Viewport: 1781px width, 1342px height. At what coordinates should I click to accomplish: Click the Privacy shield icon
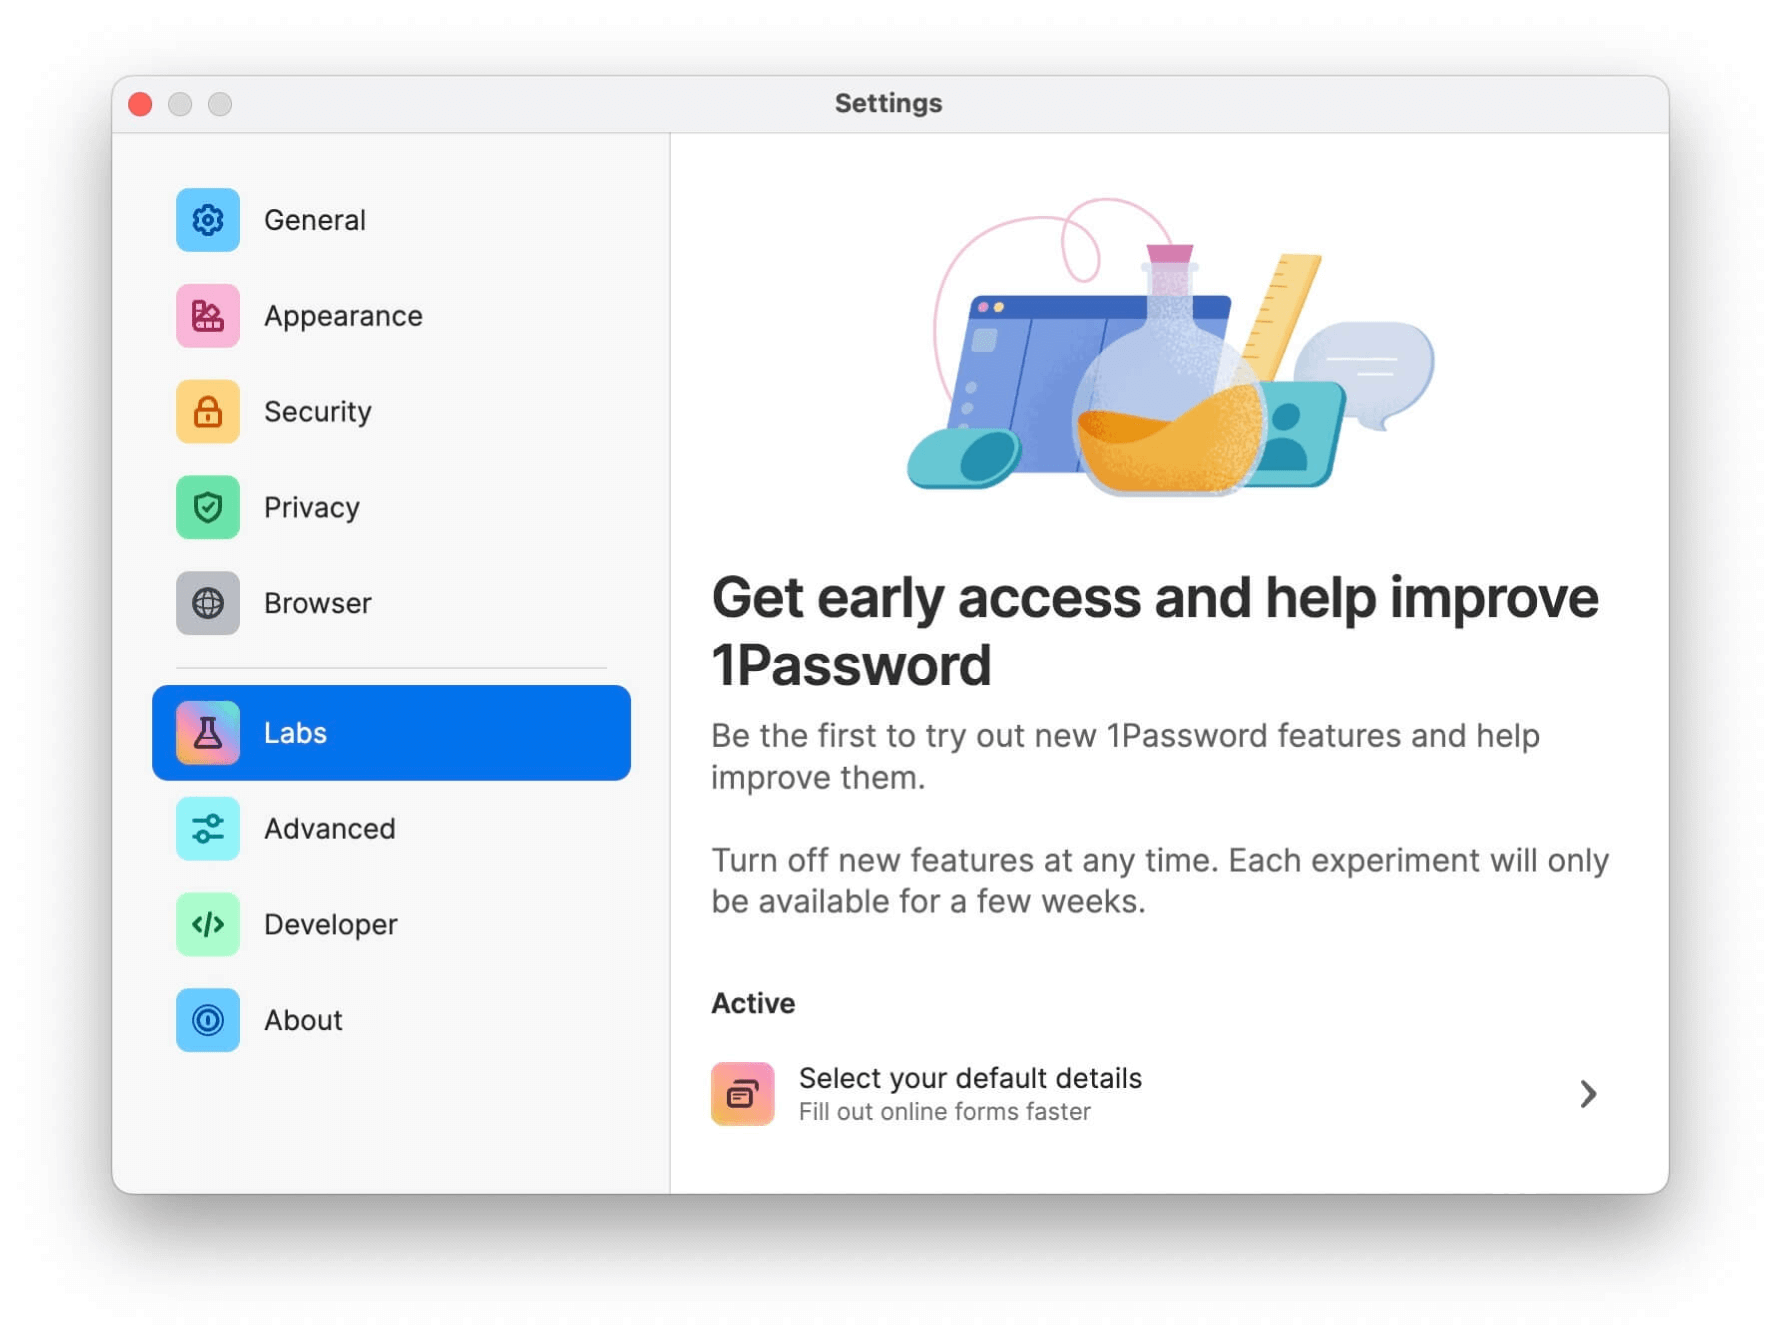[x=207, y=507]
